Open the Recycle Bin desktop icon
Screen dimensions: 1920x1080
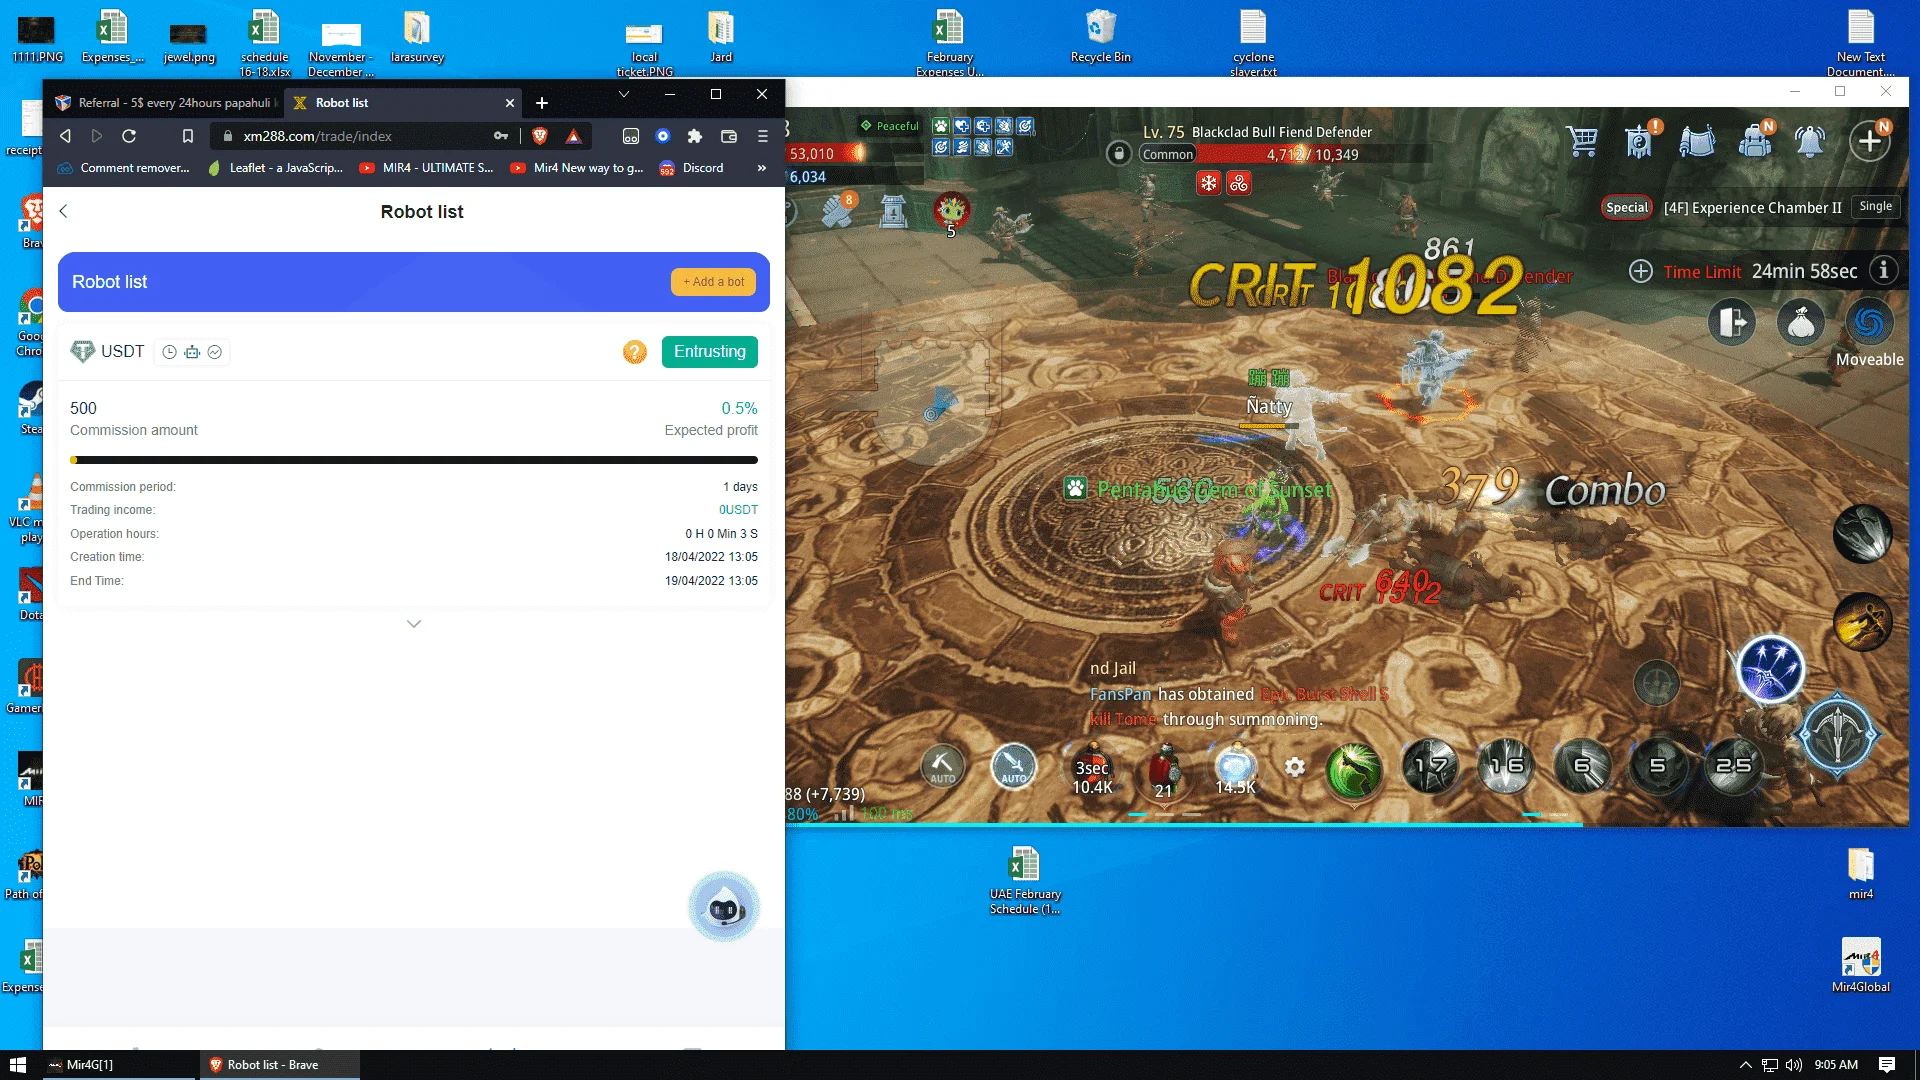[x=1100, y=36]
